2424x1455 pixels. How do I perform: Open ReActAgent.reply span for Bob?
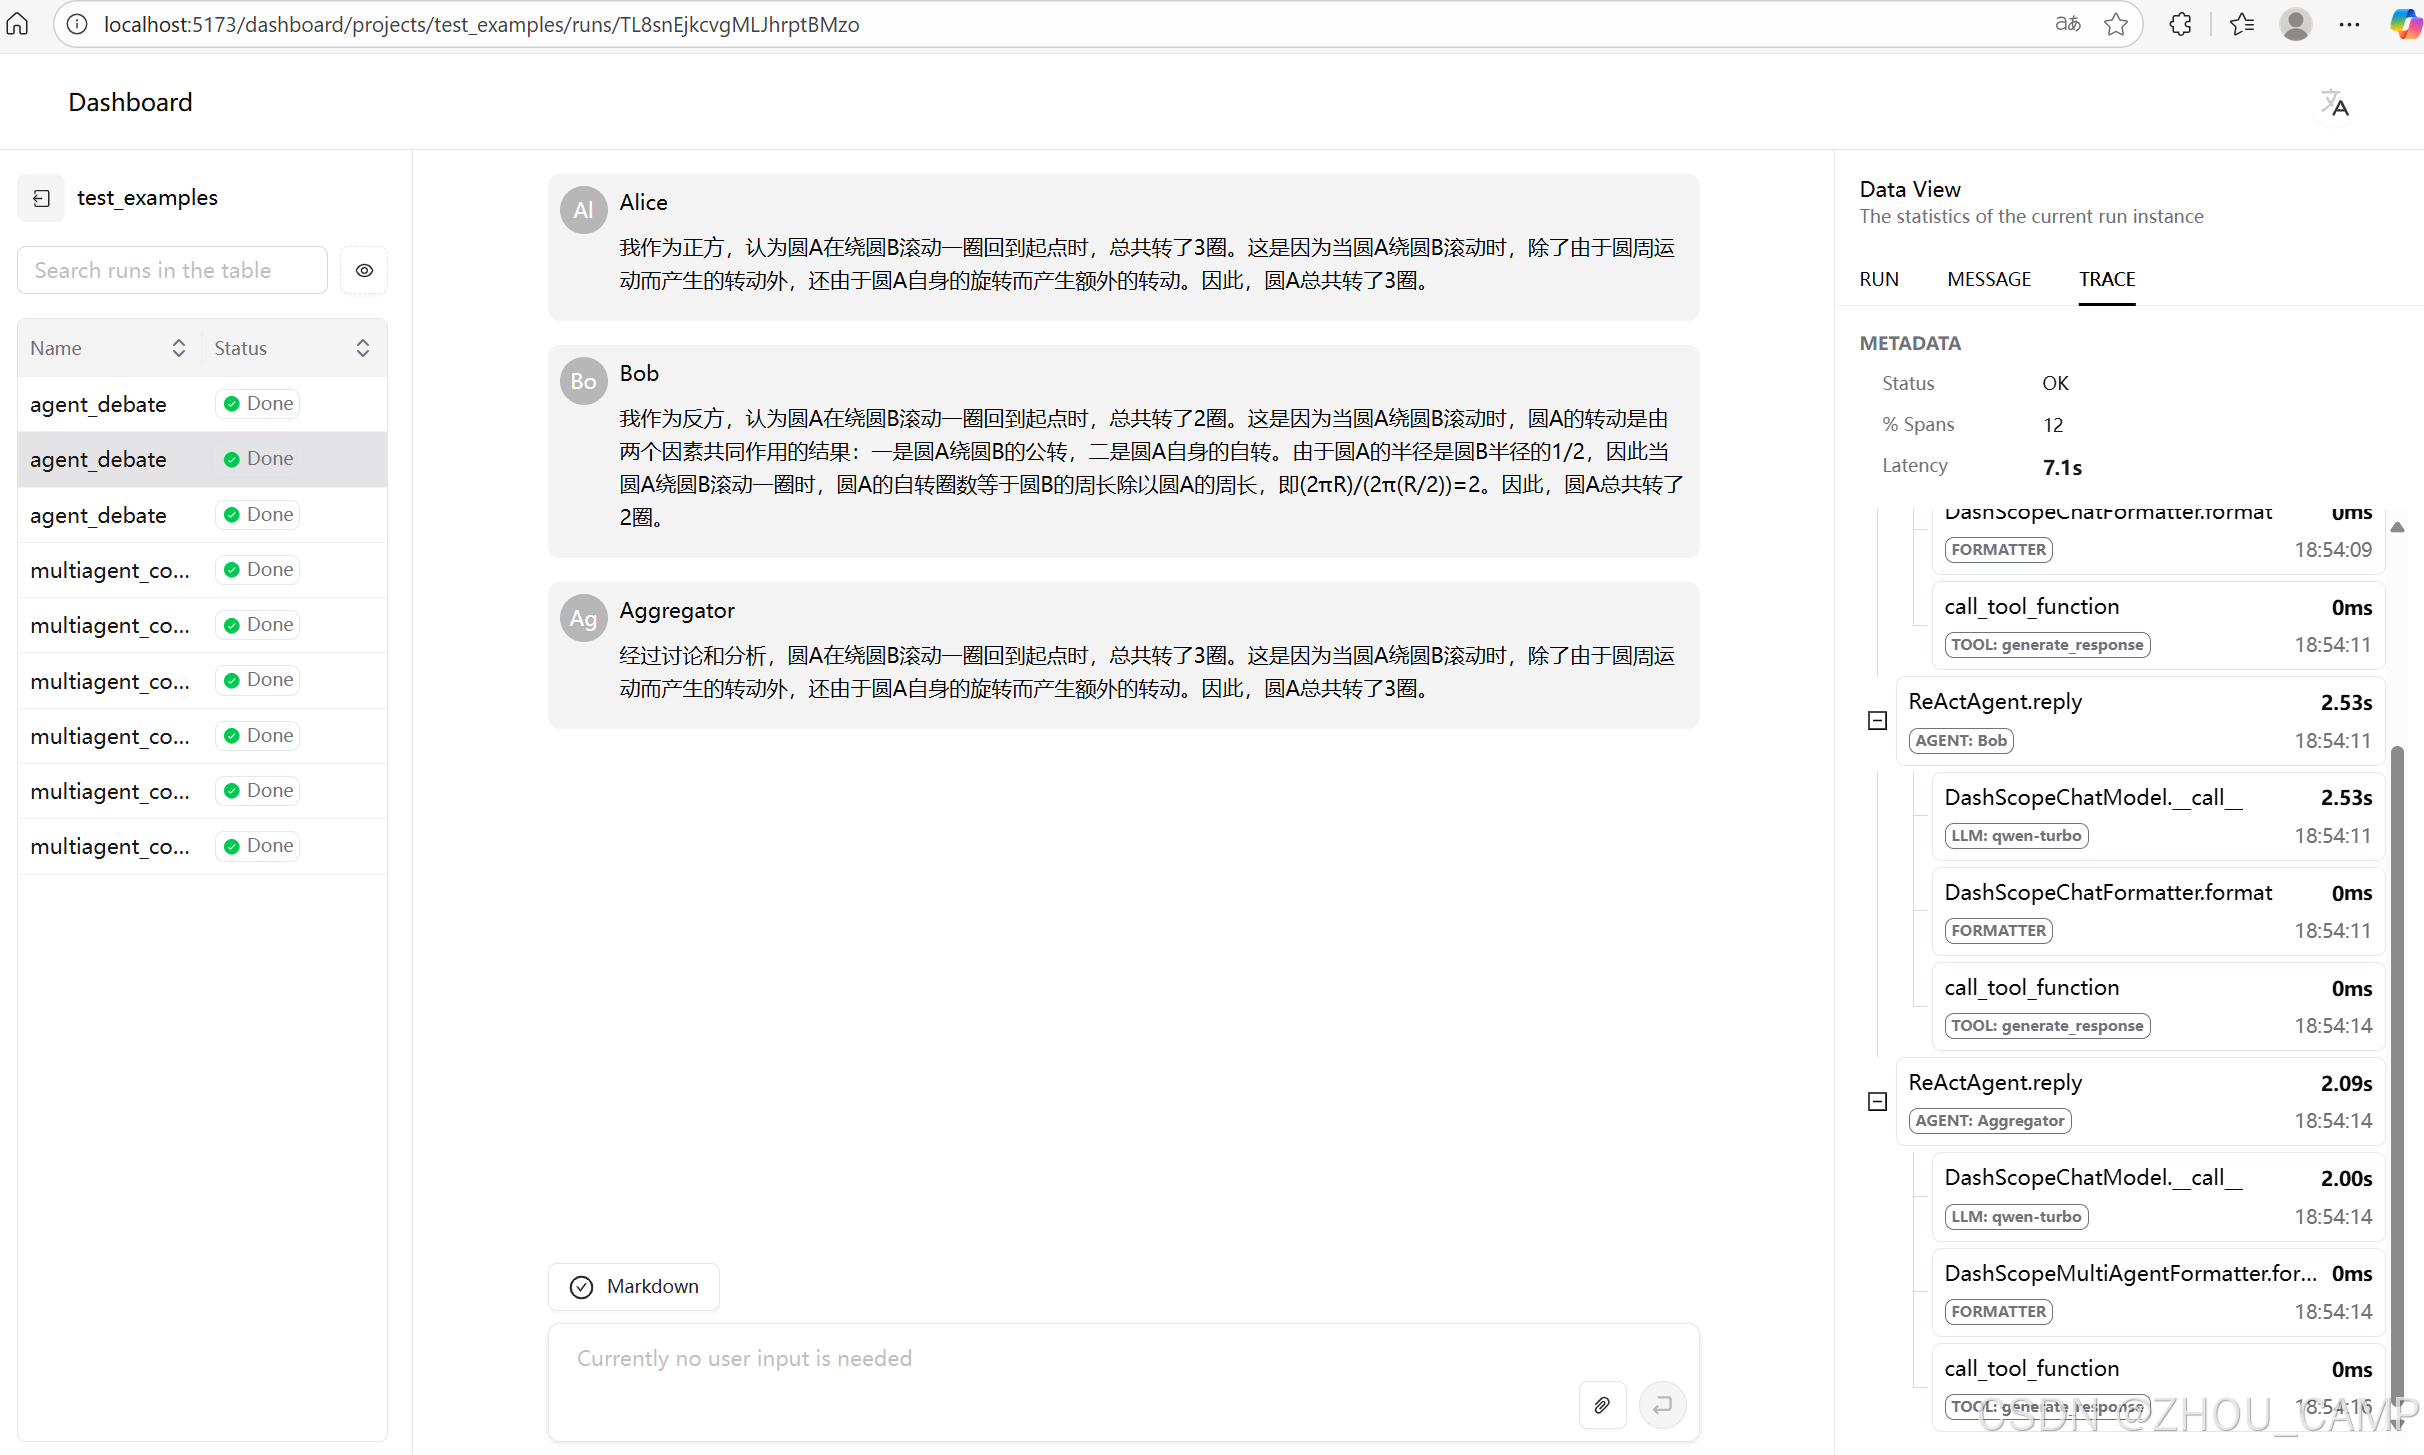coord(2140,720)
